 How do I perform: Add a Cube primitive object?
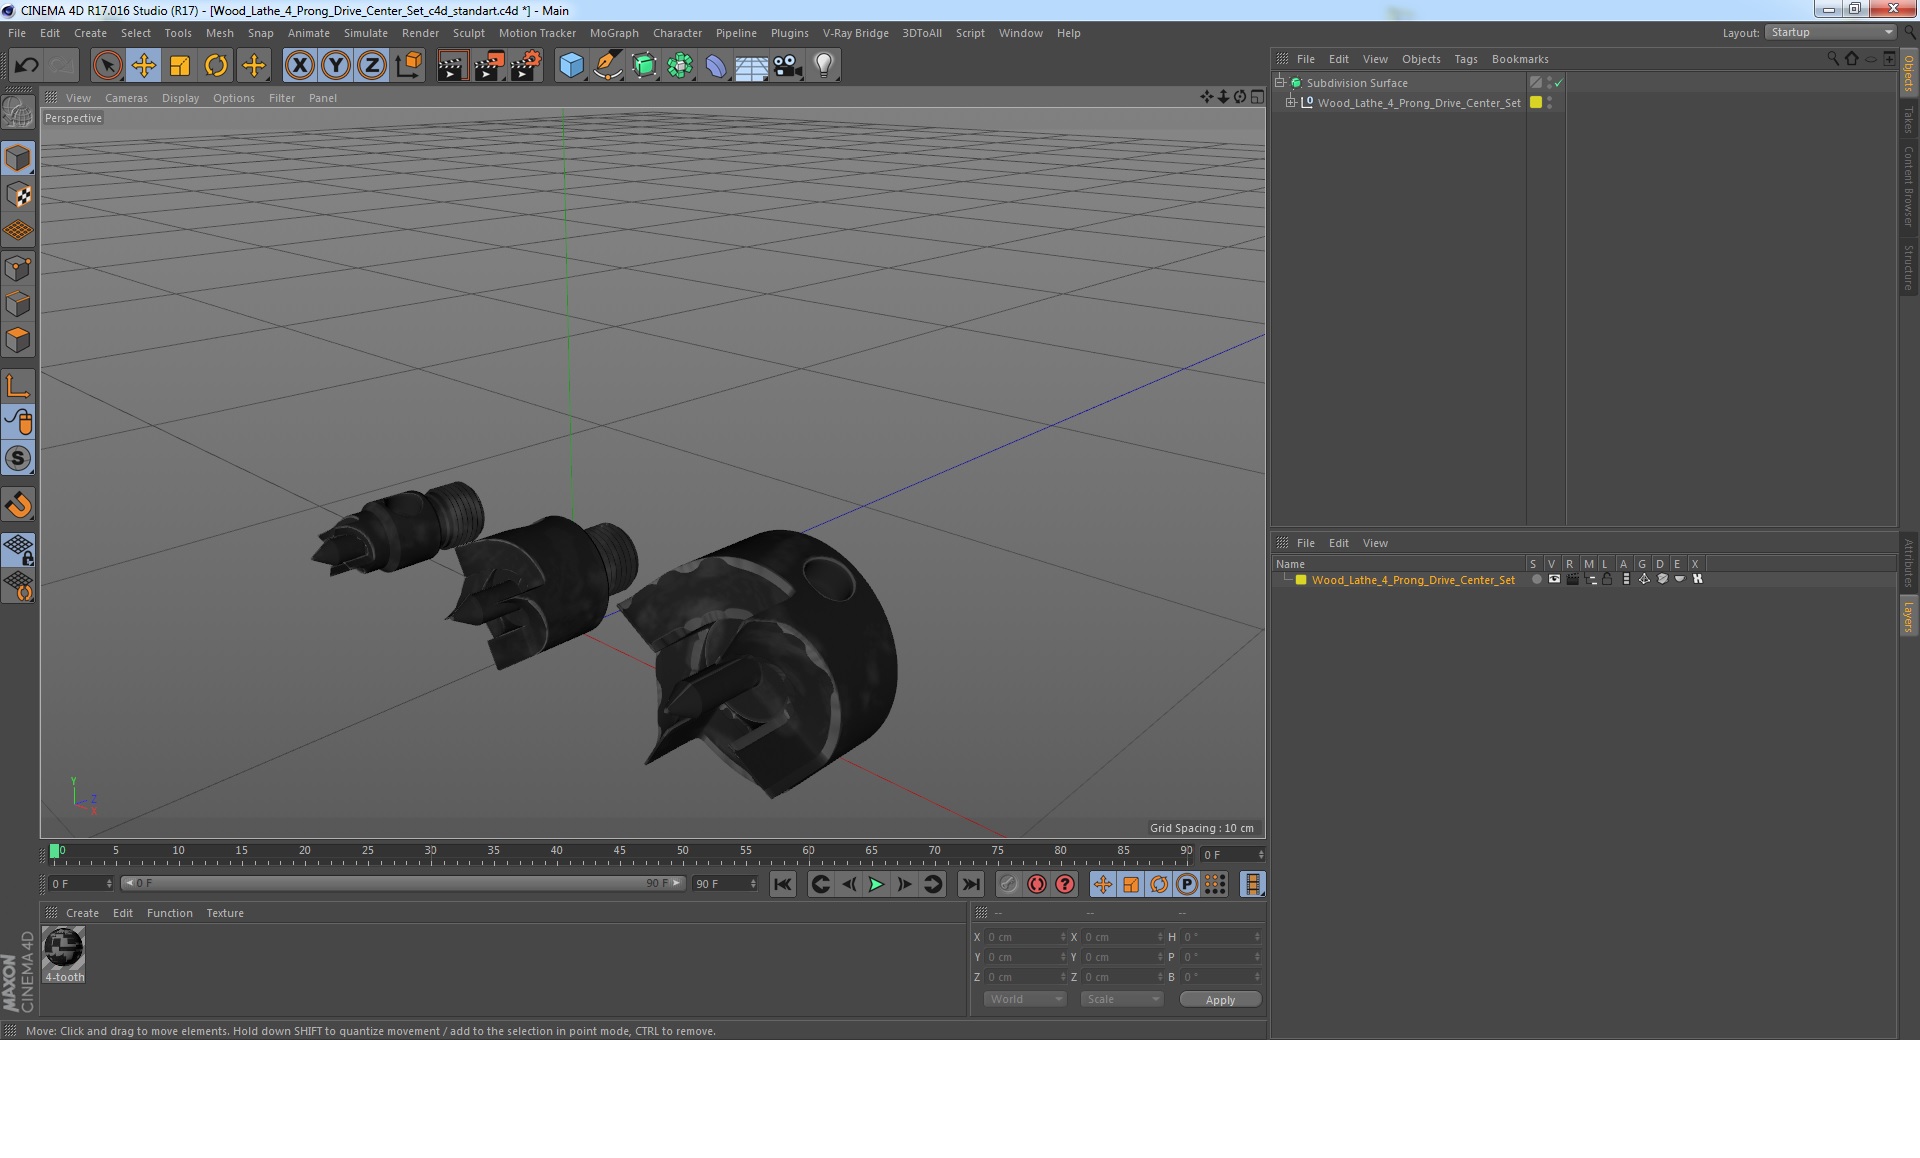(571, 66)
